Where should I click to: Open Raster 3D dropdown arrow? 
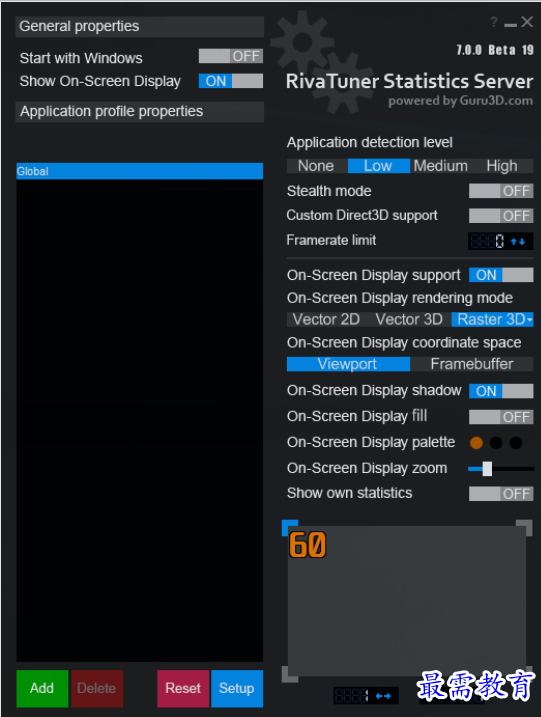pyautogui.click(x=530, y=320)
